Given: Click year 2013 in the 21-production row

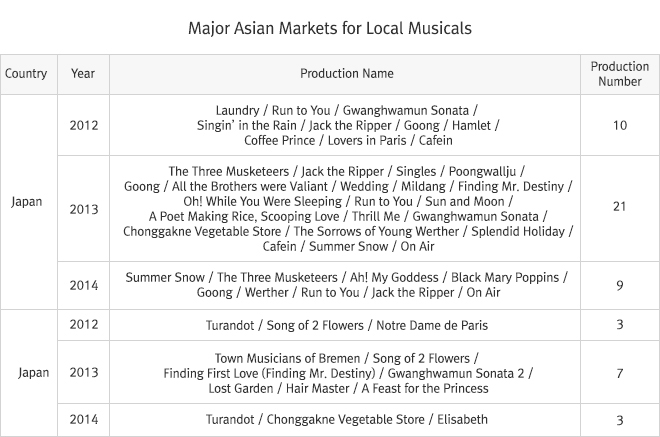Looking at the screenshot, I should coord(84,209).
